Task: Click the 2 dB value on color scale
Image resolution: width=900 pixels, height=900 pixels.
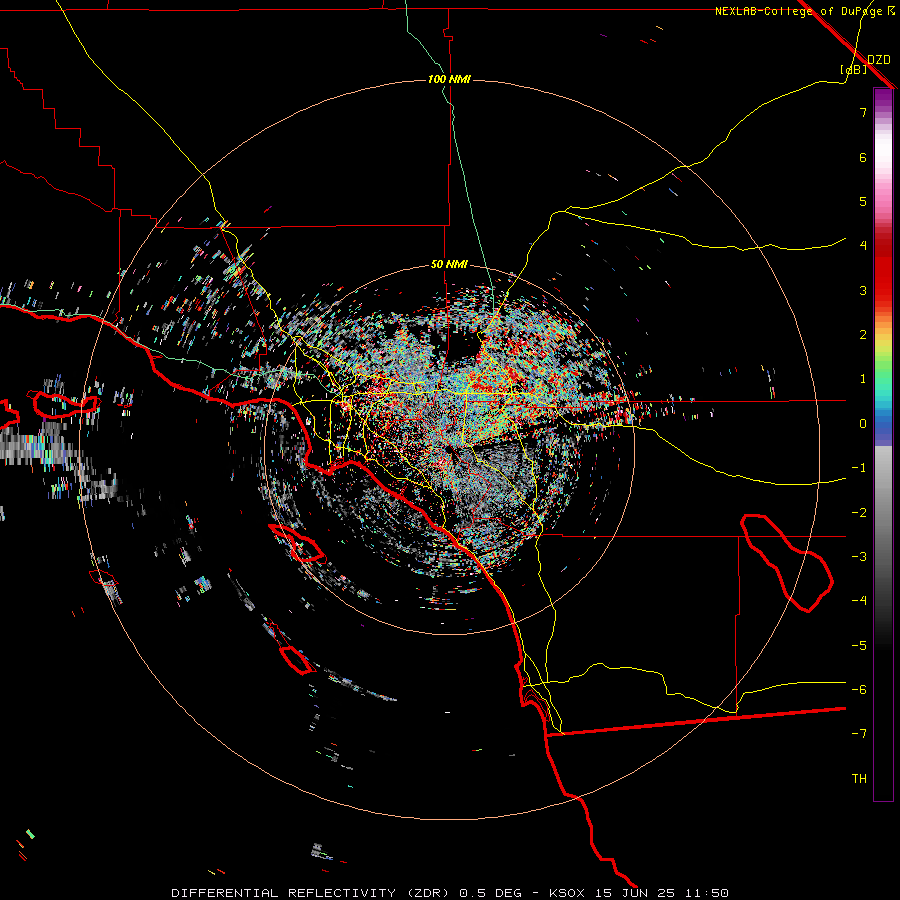Action: pyautogui.click(x=863, y=335)
